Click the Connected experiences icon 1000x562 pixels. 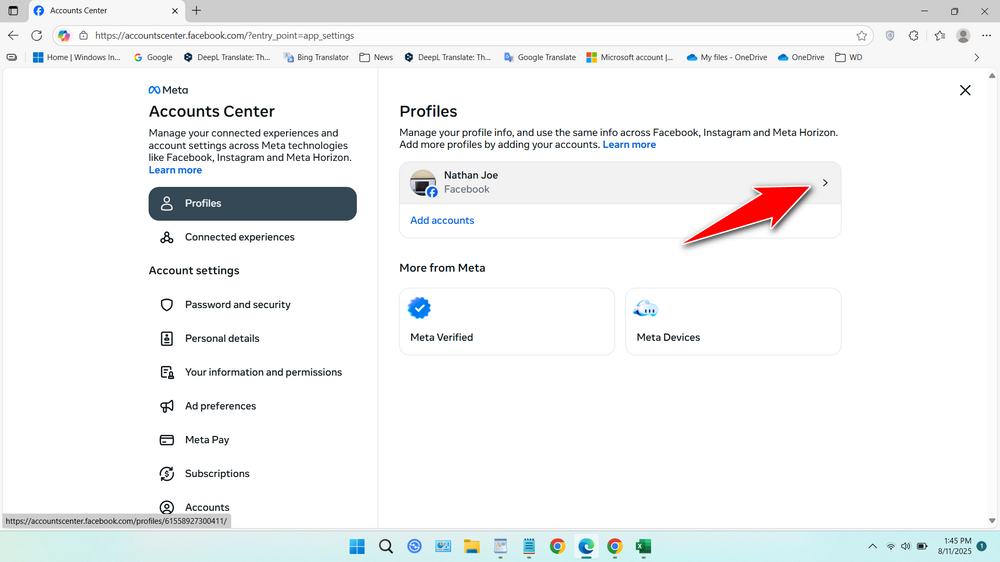click(x=166, y=237)
